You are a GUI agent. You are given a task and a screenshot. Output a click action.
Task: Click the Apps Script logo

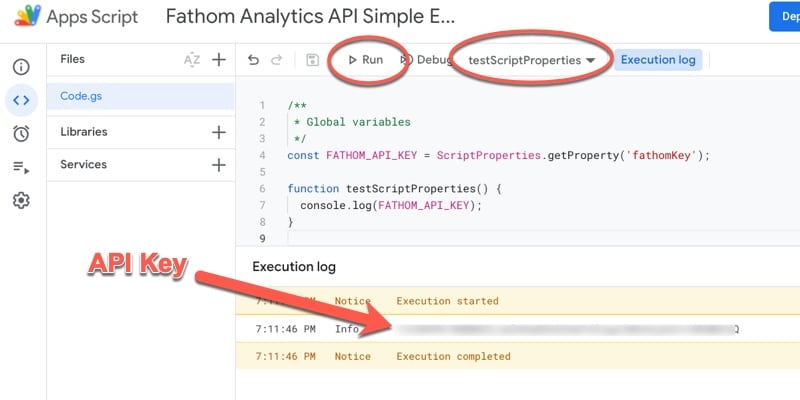(28, 16)
